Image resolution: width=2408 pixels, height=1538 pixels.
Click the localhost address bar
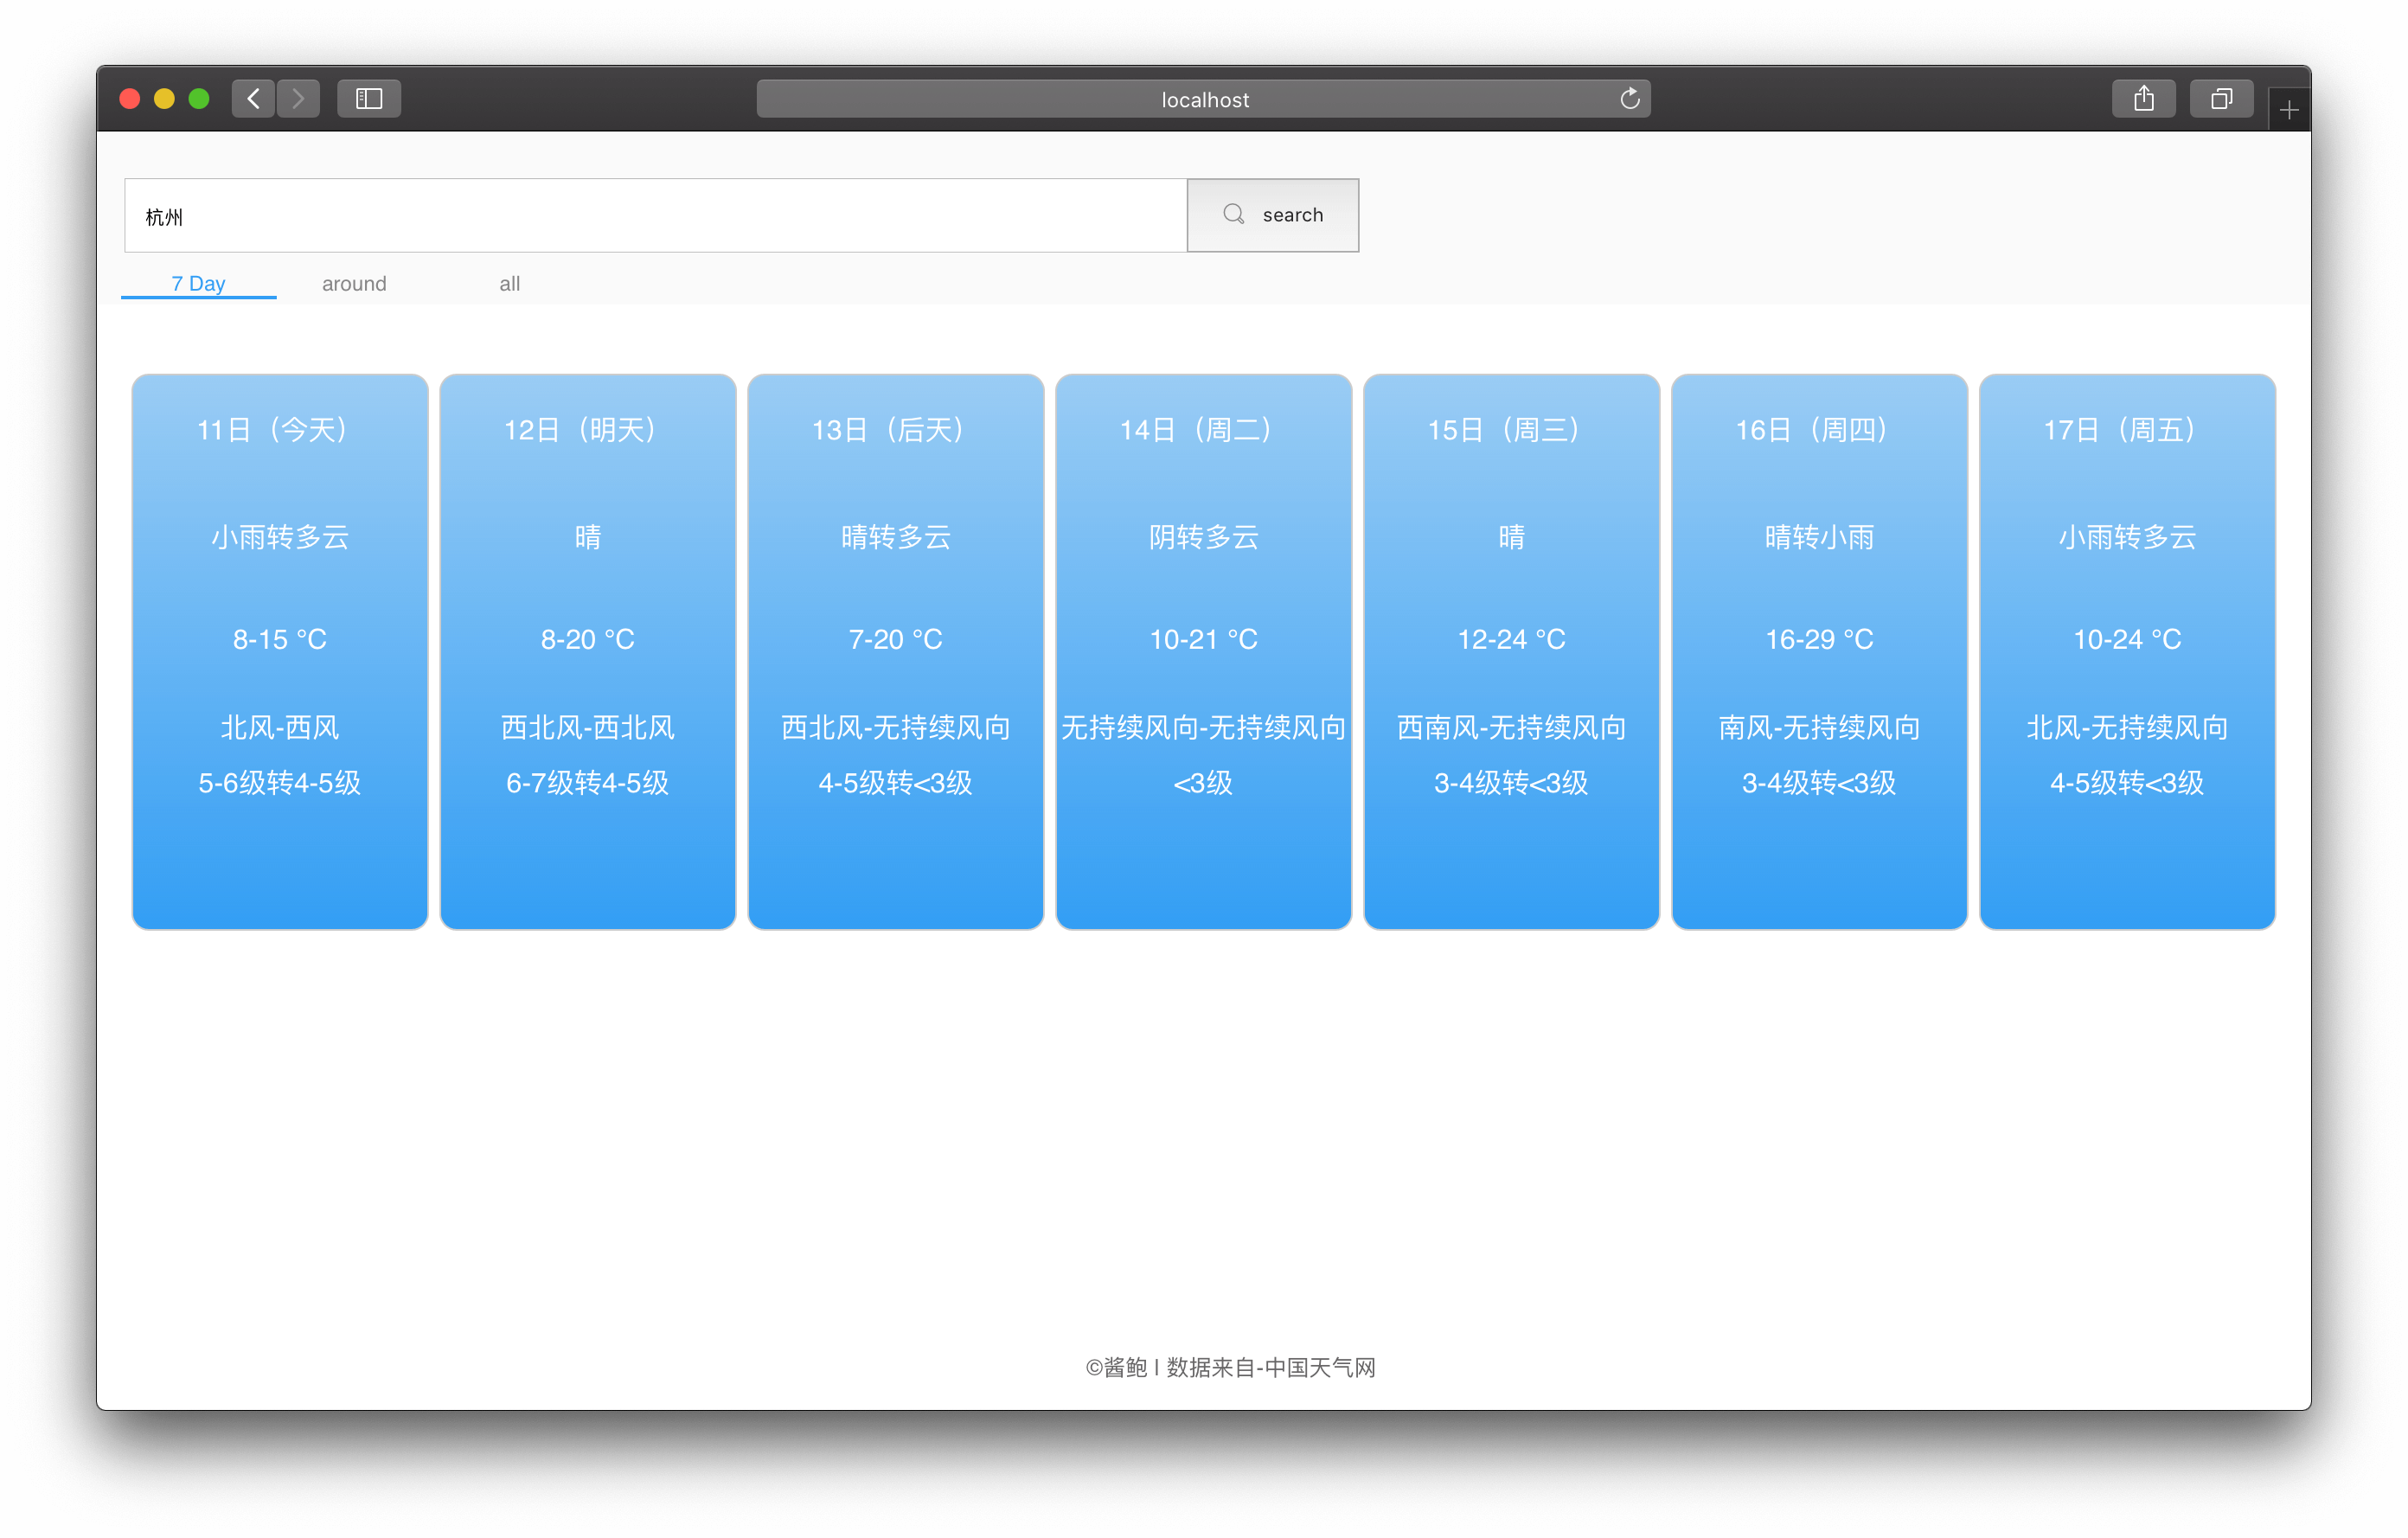1203,99
